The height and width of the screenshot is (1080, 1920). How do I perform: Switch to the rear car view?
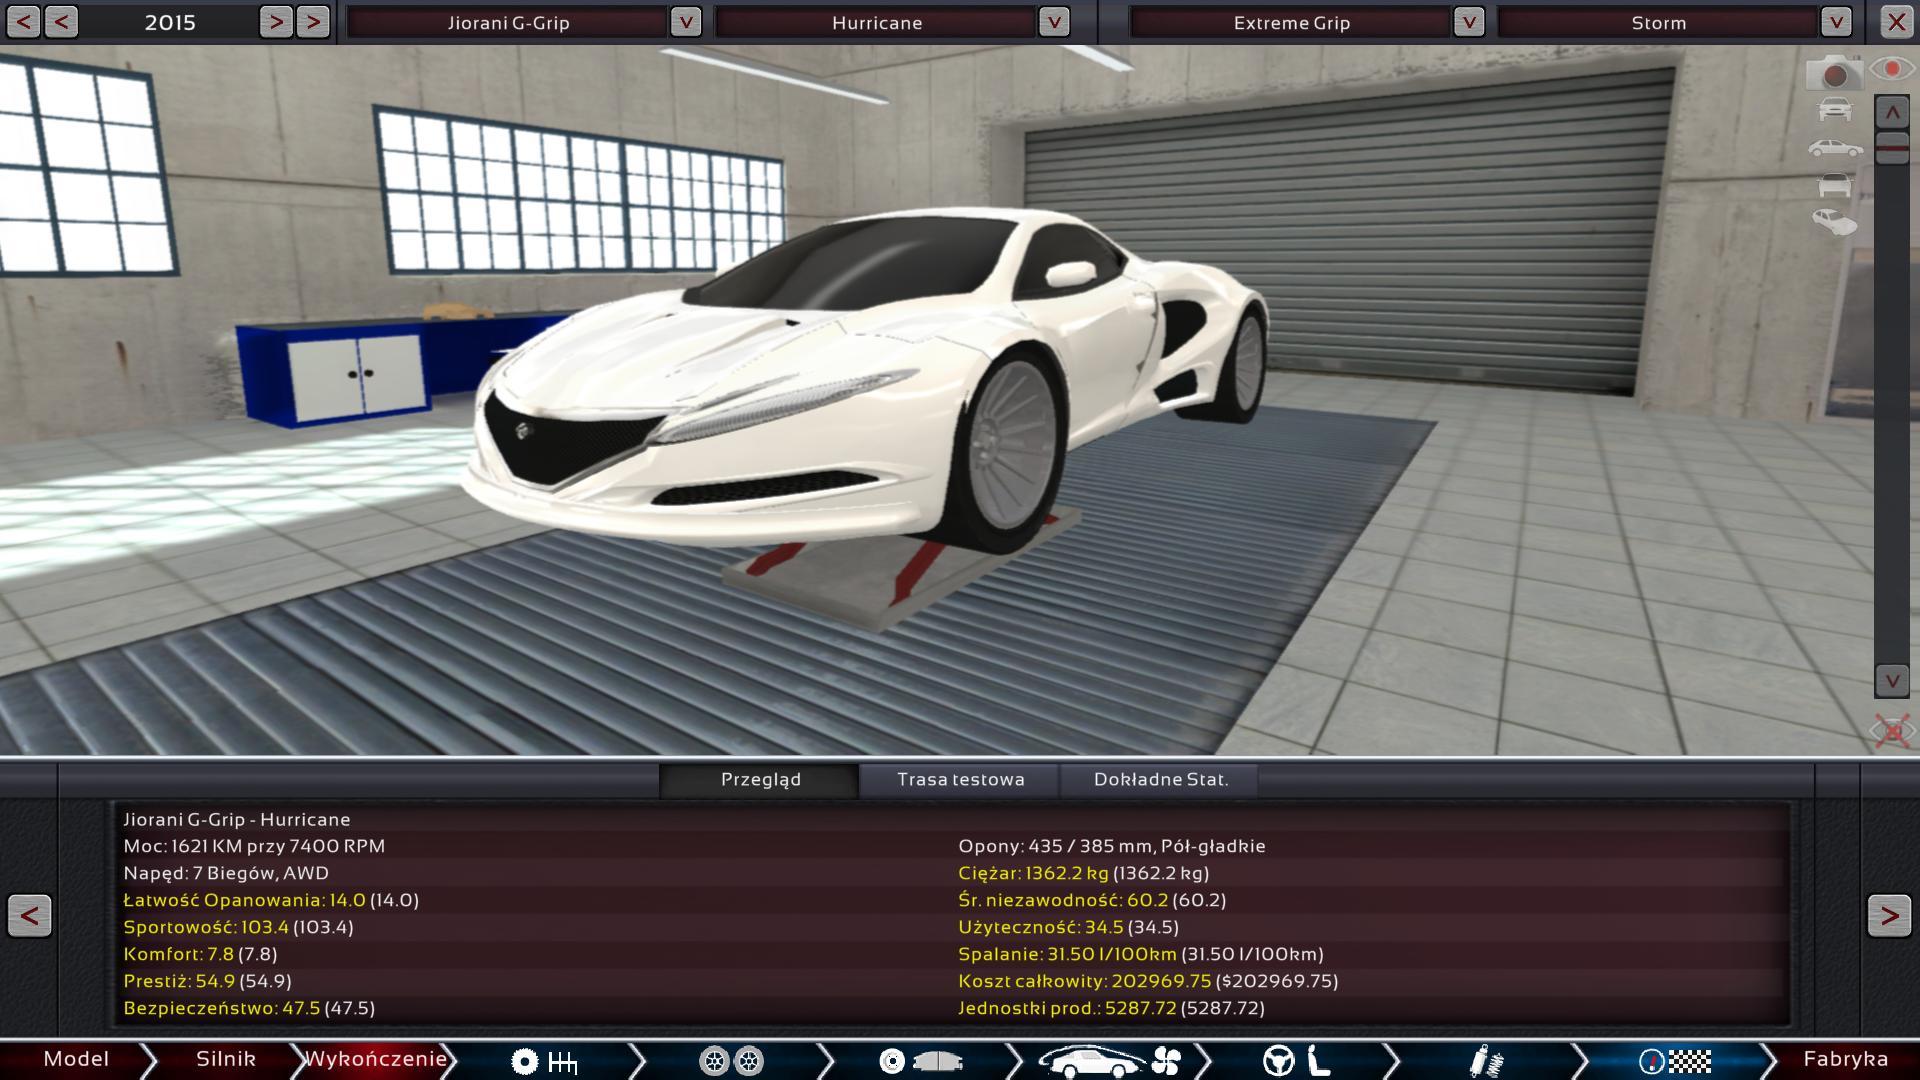pyautogui.click(x=1835, y=185)
